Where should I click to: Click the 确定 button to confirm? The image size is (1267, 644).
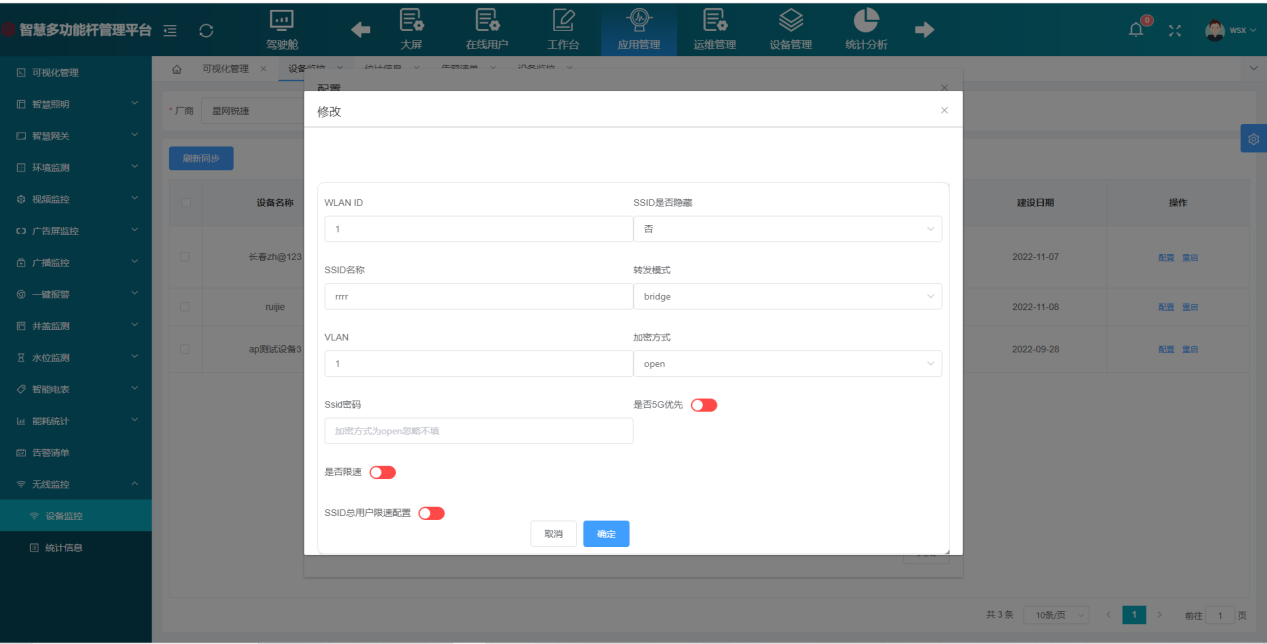pos(606,533)
